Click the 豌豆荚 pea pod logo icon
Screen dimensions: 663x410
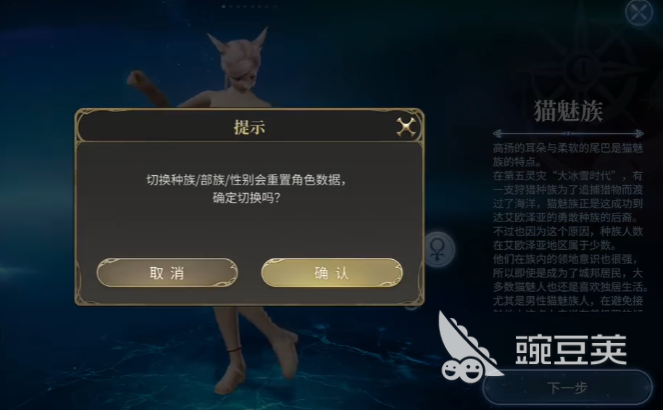click(x=469, y=346)
